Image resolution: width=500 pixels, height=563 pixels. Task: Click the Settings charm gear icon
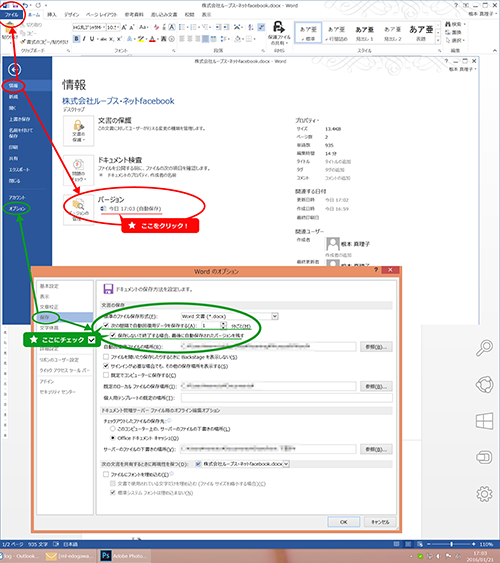point(484,494)
